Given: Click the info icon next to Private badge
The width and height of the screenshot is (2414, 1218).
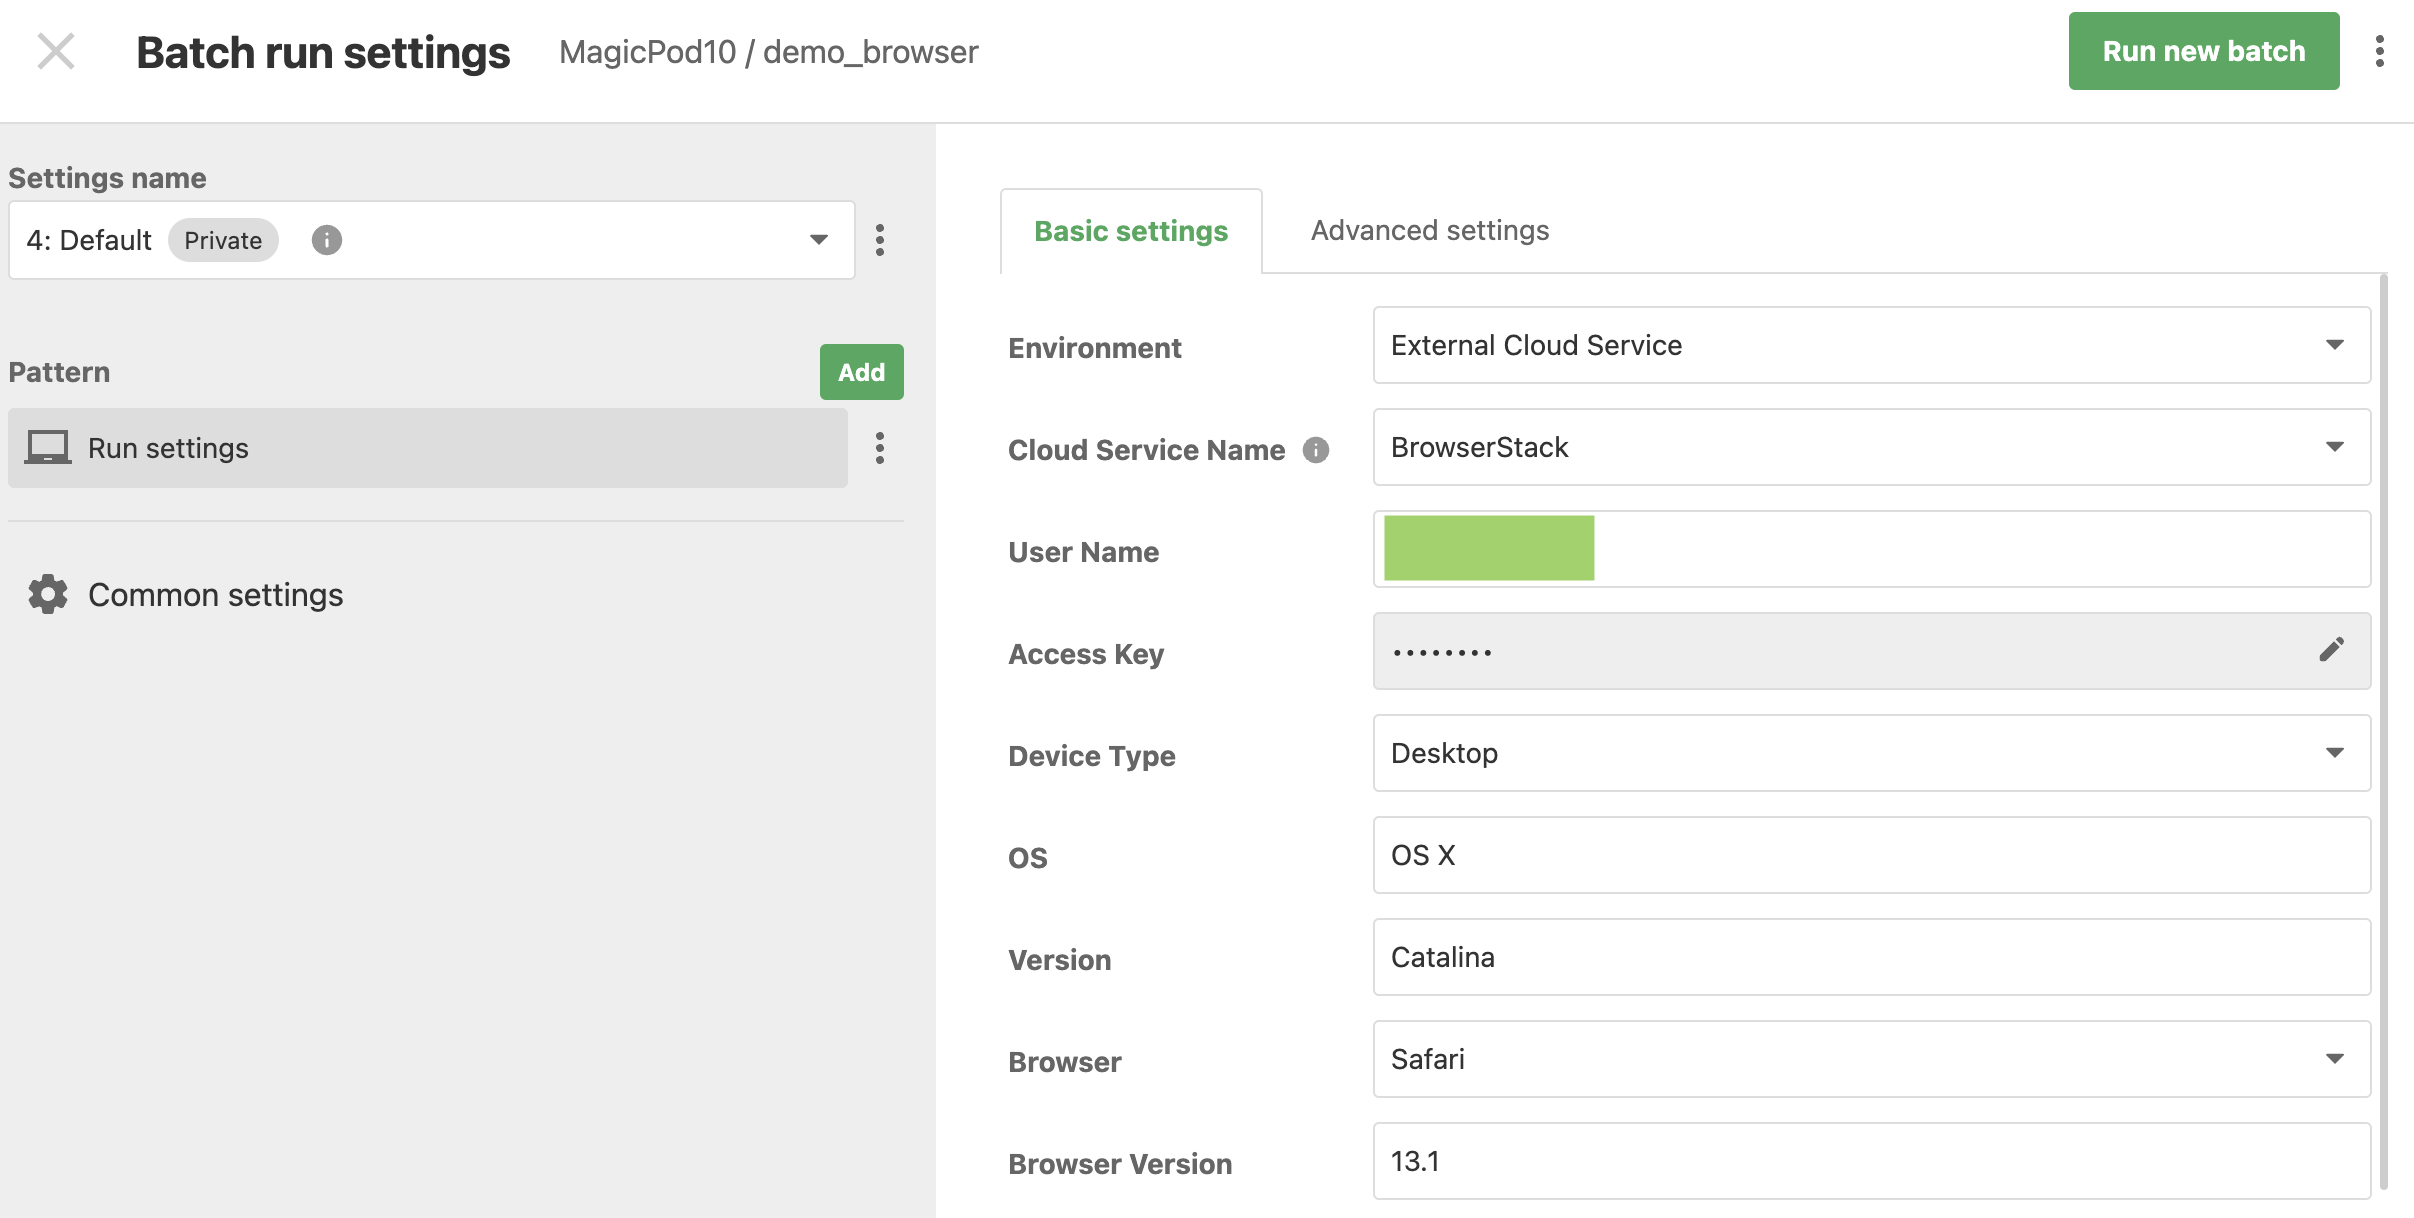Looking at the screenshot, I should coord(327,240).
